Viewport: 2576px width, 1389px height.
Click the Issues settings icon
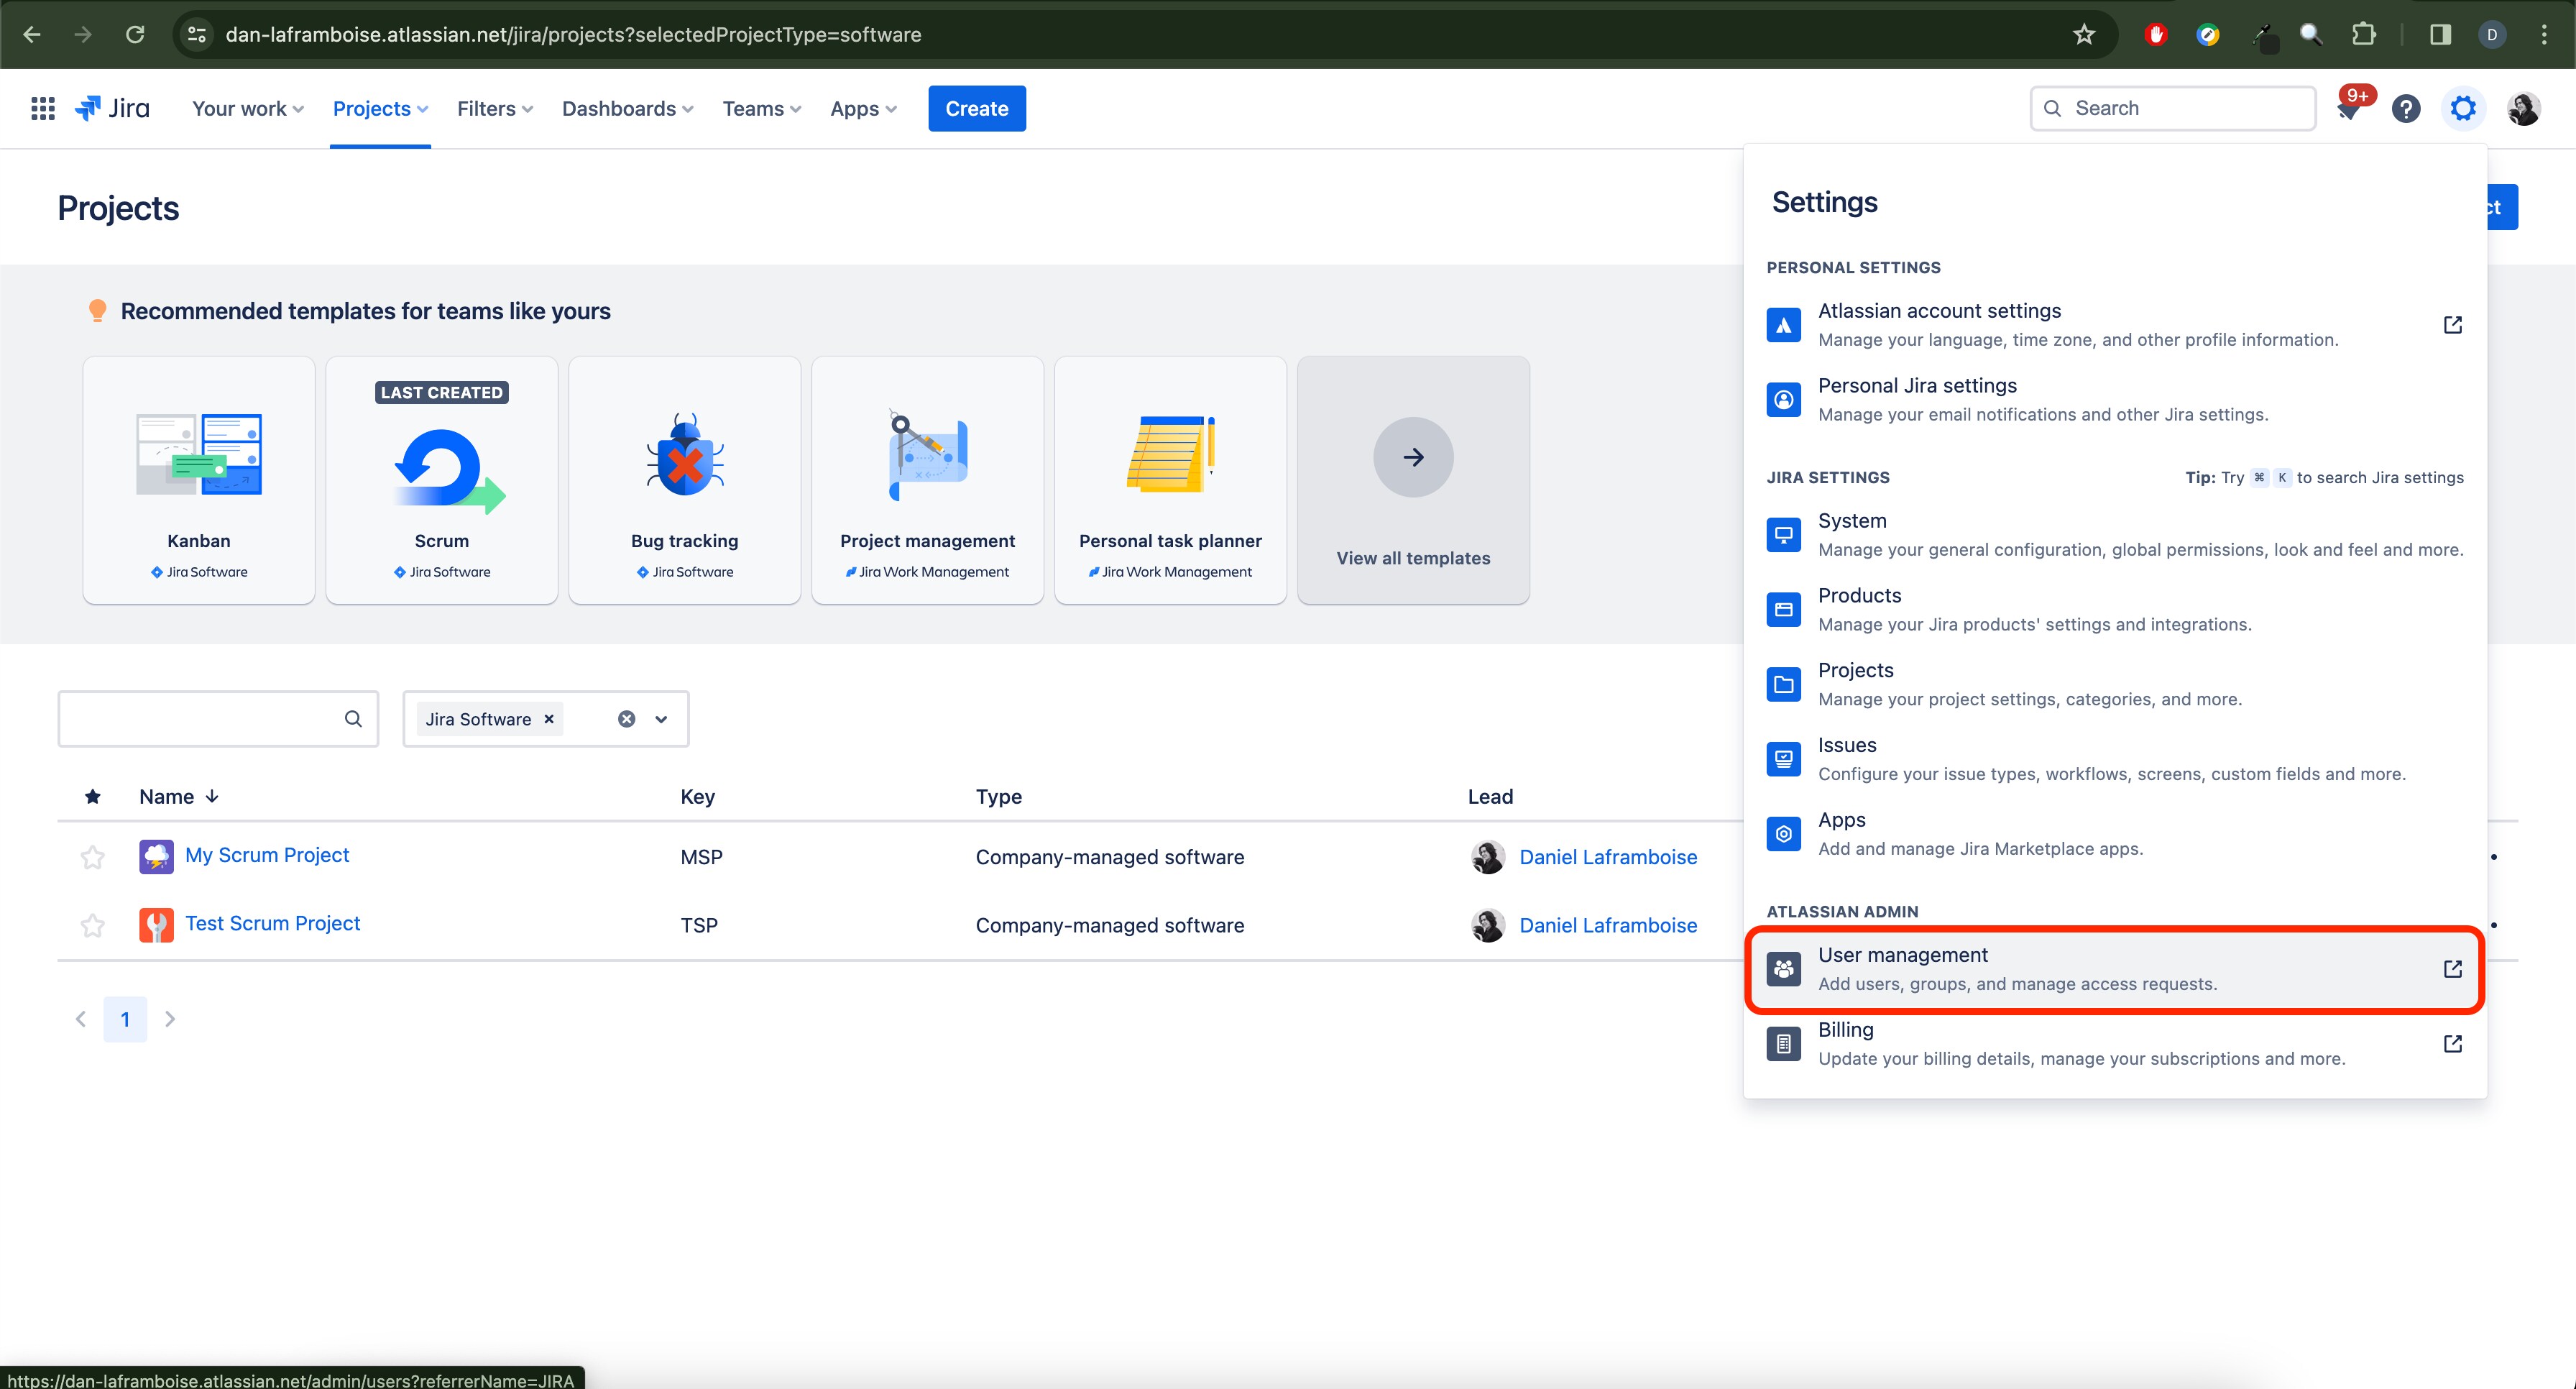point(1783,759)
